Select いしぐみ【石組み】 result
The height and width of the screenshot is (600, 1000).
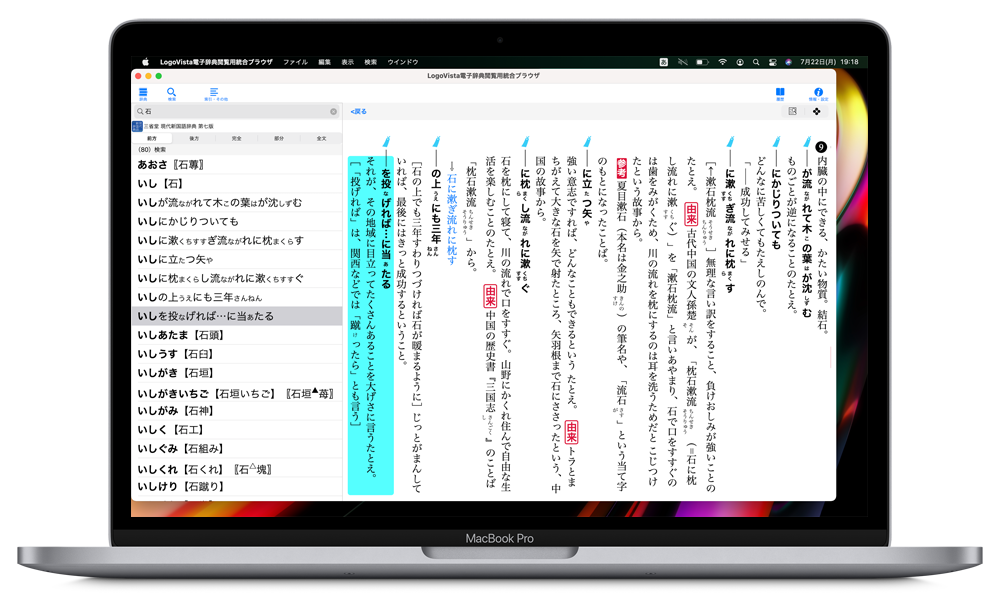(x=237, y=449)
